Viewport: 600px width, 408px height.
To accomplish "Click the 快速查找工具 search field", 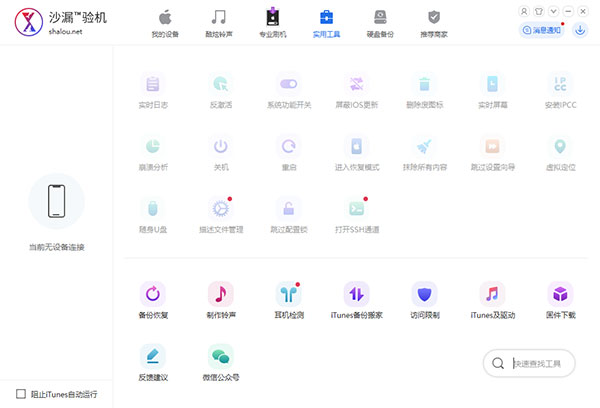I will [529, 363].
